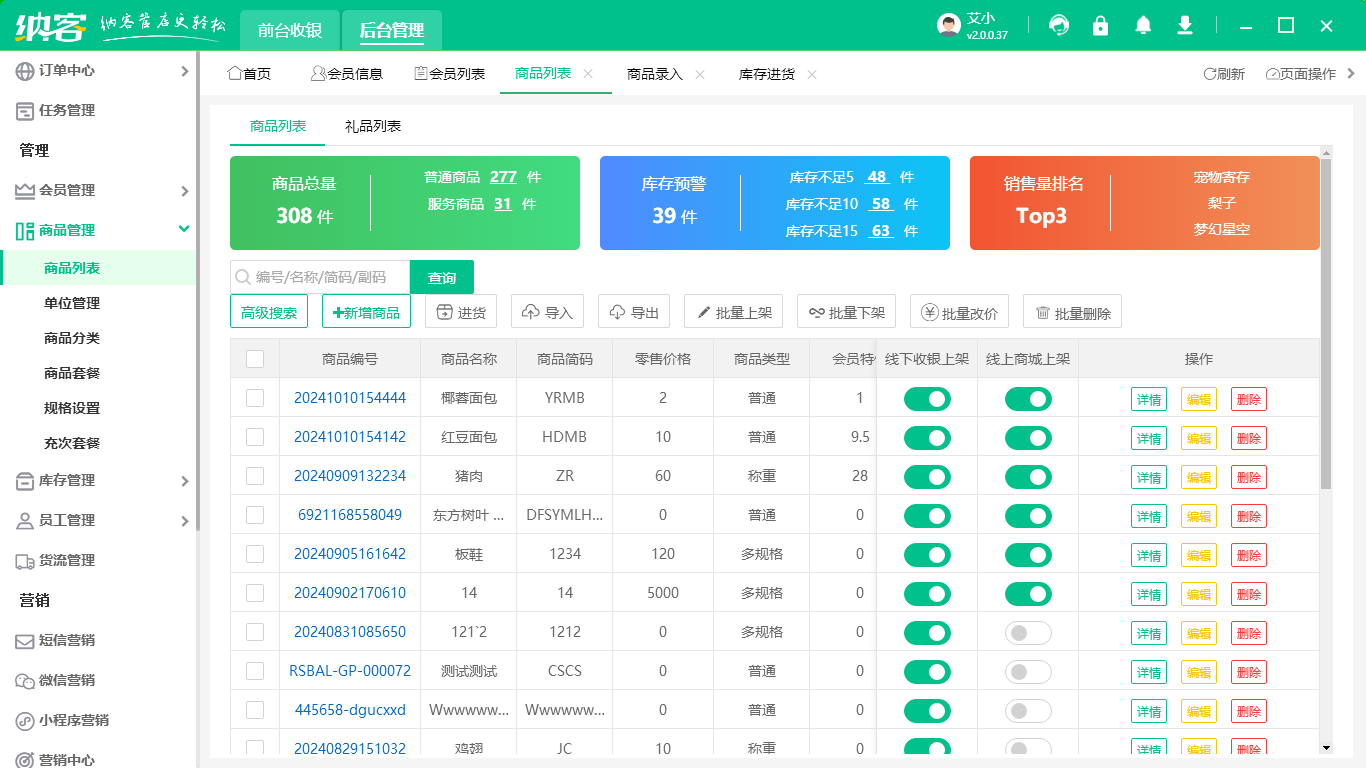1366x768 pixels.
Task: Toggle 线上商城上架 for 椰蓉面包
Action: (x=1028, y=399)
